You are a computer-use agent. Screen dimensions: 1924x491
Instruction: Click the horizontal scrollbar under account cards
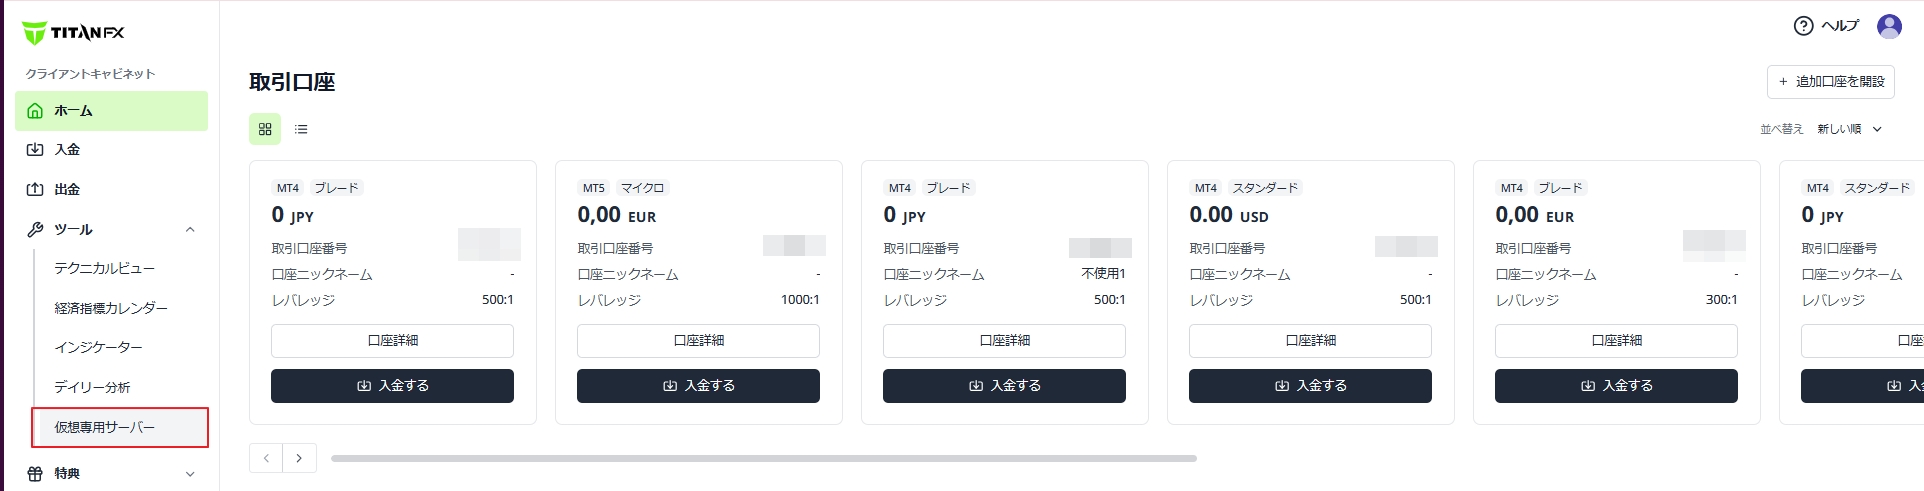(x=763, y=459)
